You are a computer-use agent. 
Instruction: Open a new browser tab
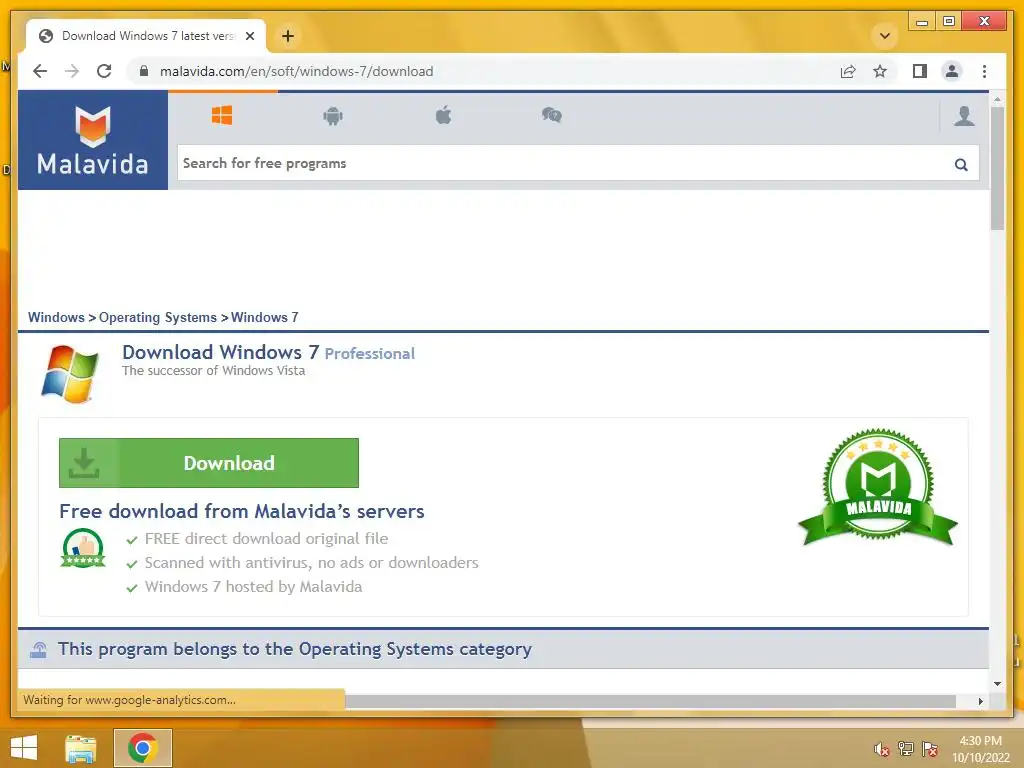[x=287, y=36]
